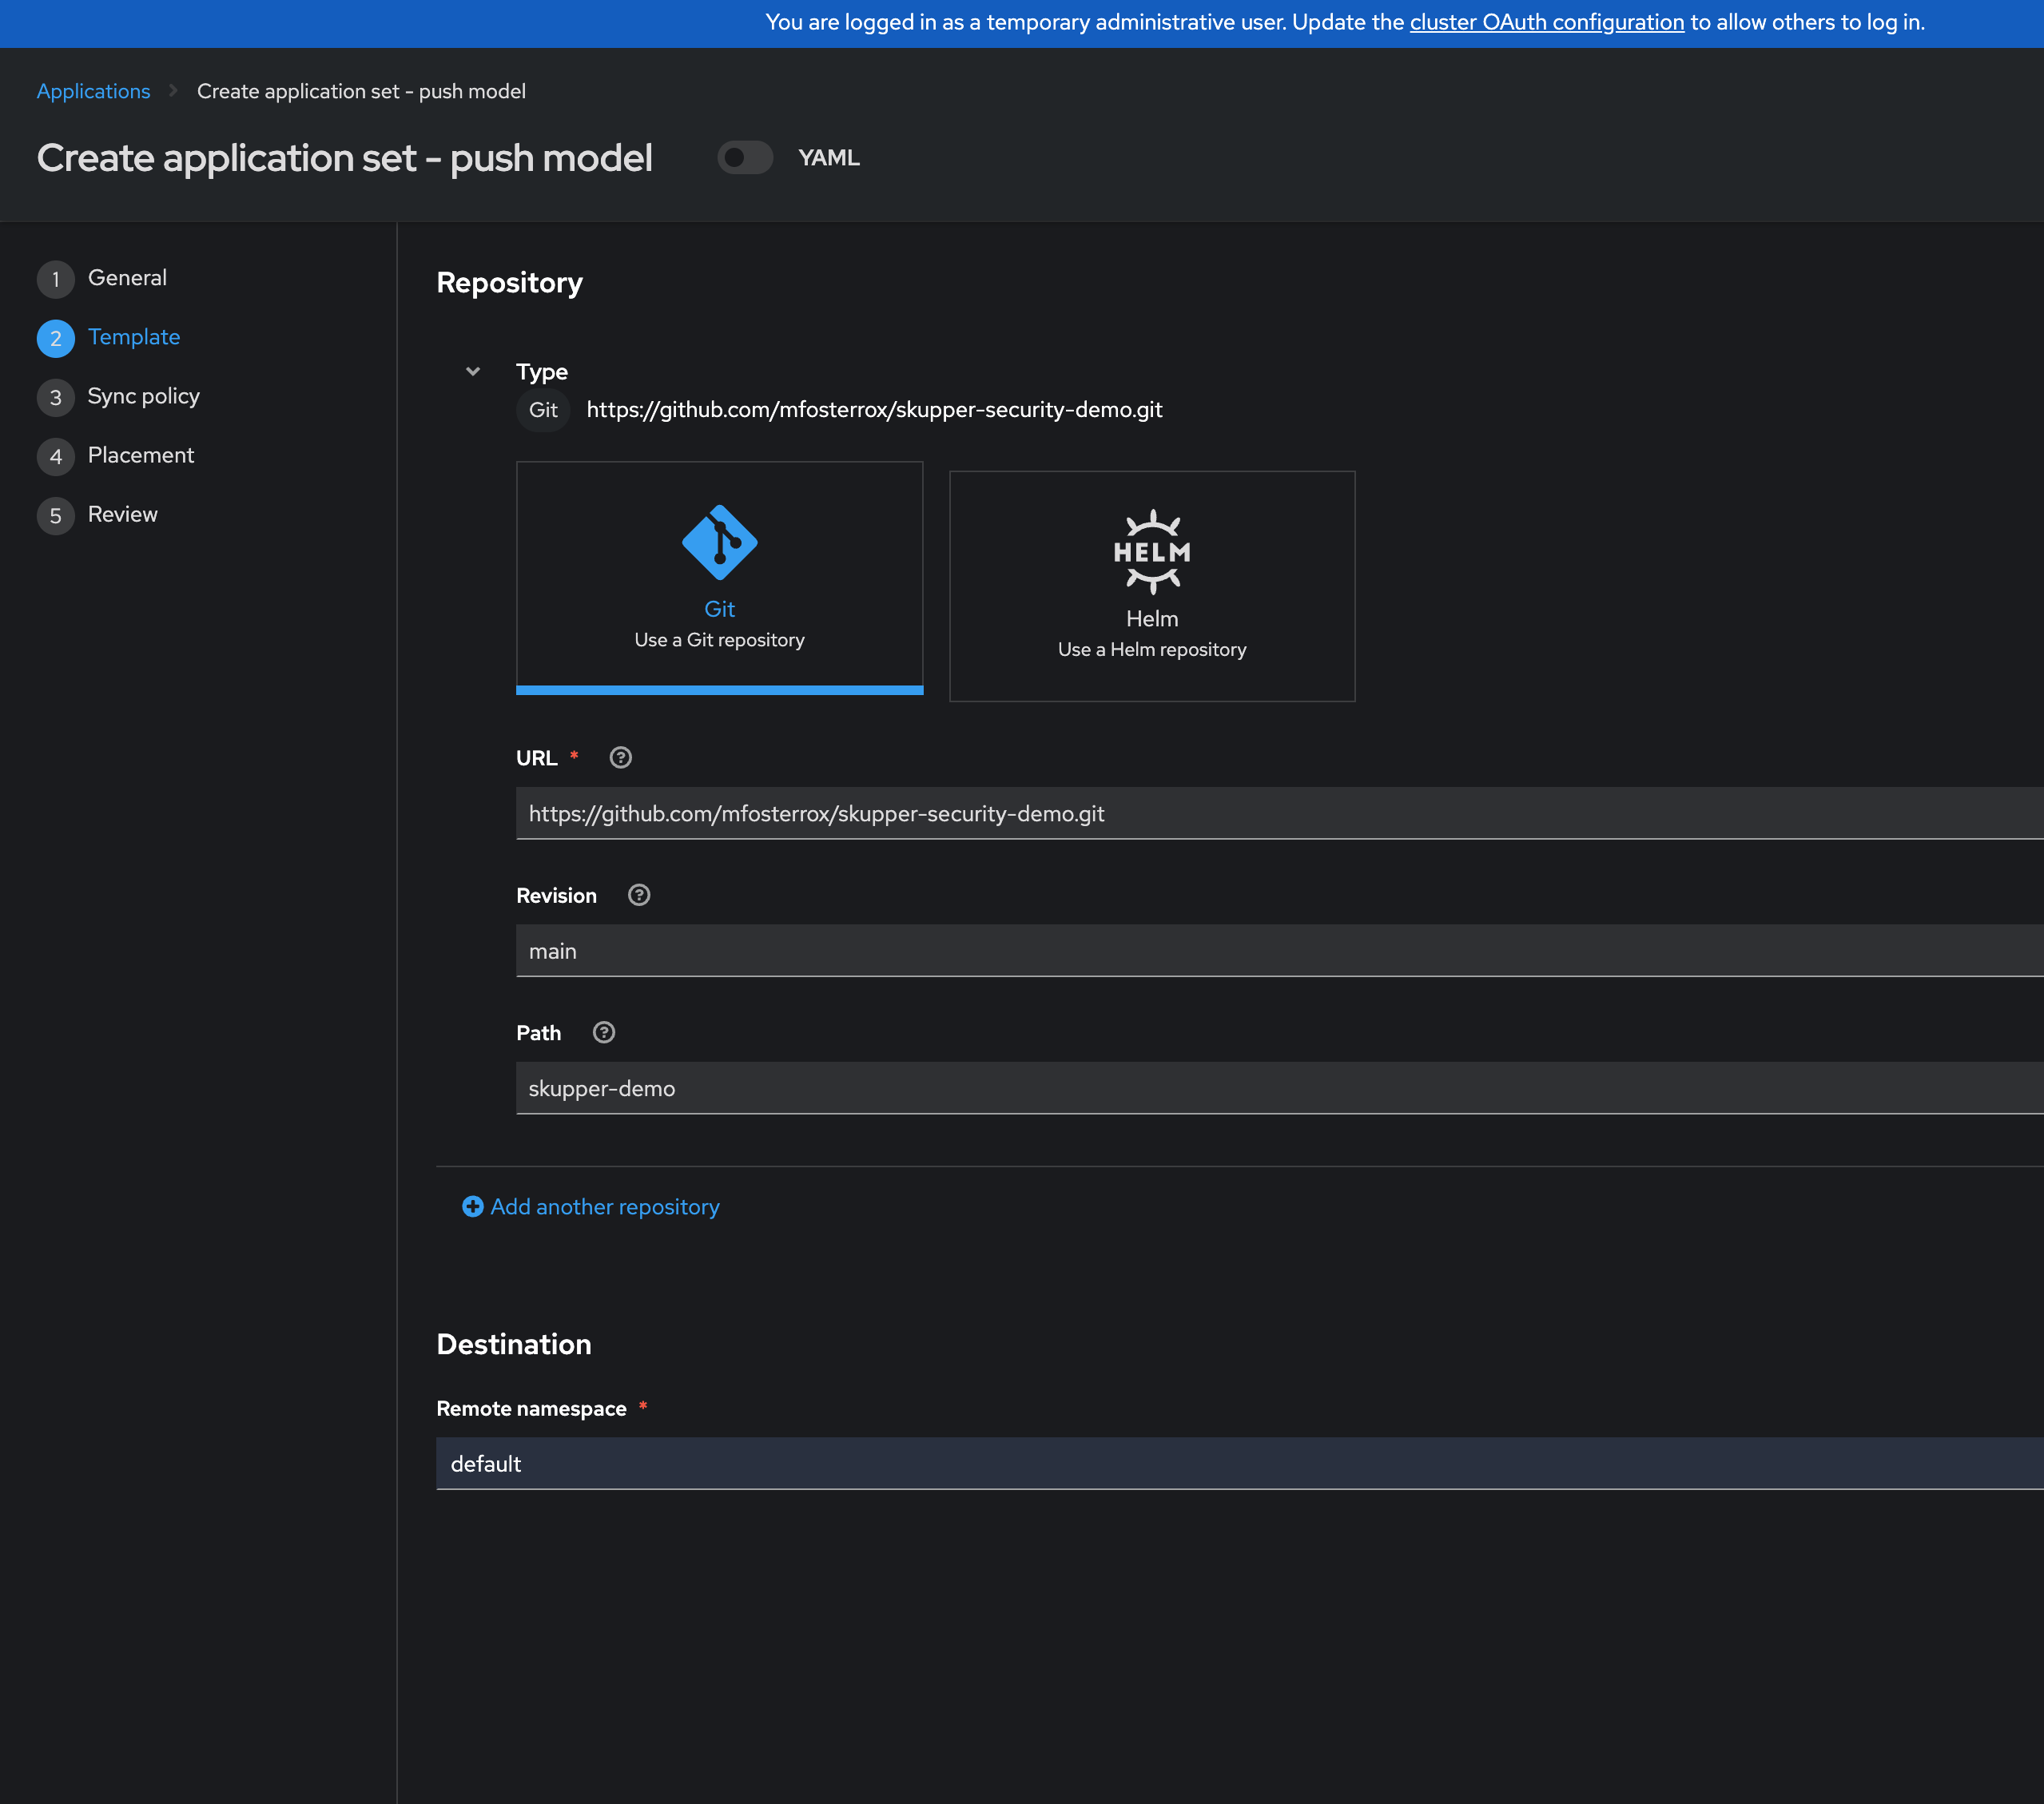
Task: Open the Path help icon
Action: point(603,1033)
